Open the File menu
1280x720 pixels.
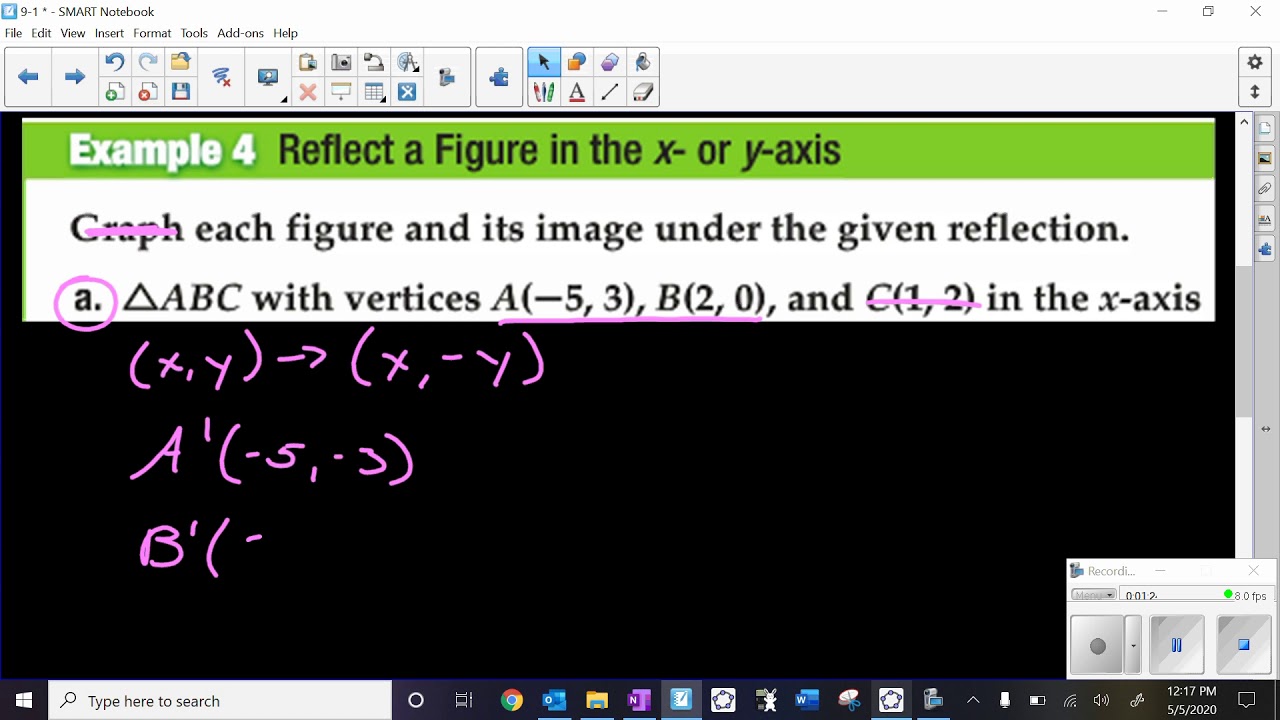[x=13, y=33]
